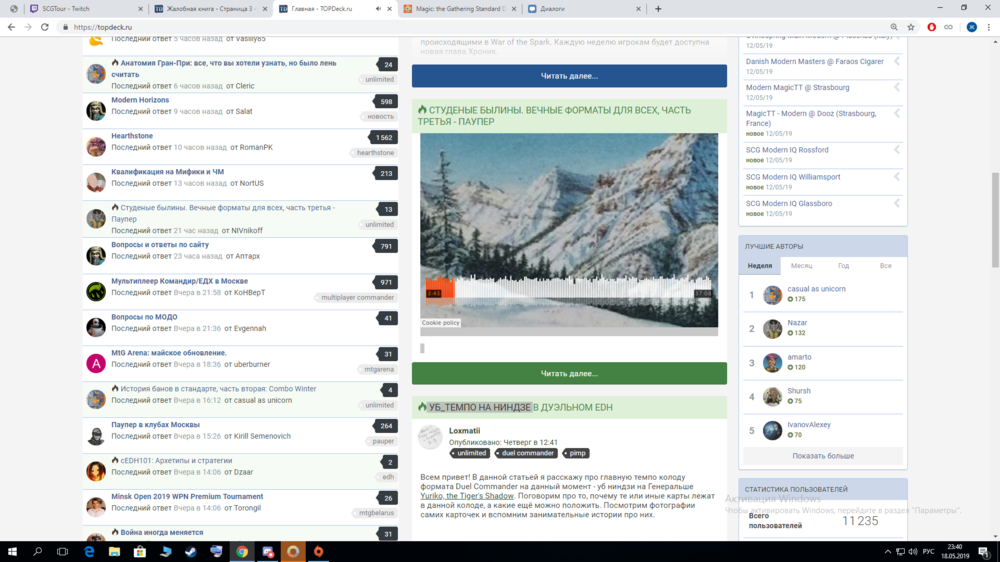This screenshot has width=1000, height=562.
Task: Open the Windows Start menu
Action: tap(12, 551)
